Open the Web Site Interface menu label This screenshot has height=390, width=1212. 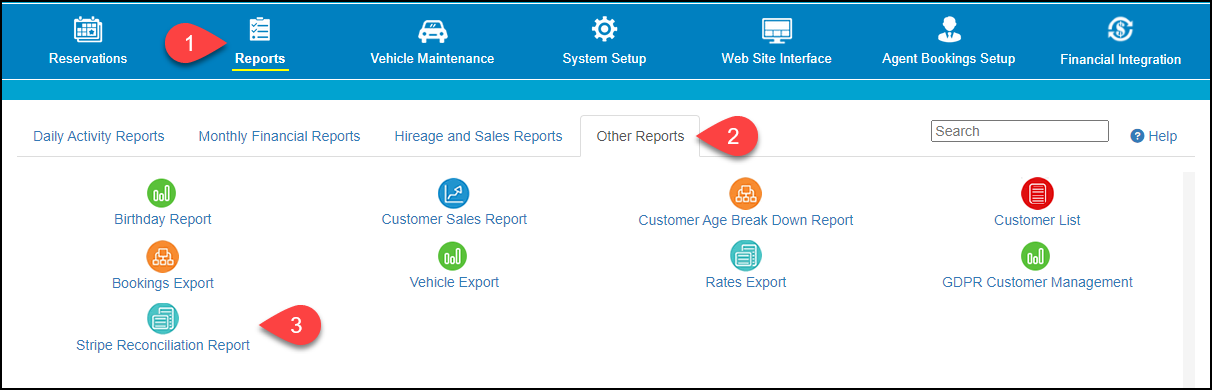[776, 59]
